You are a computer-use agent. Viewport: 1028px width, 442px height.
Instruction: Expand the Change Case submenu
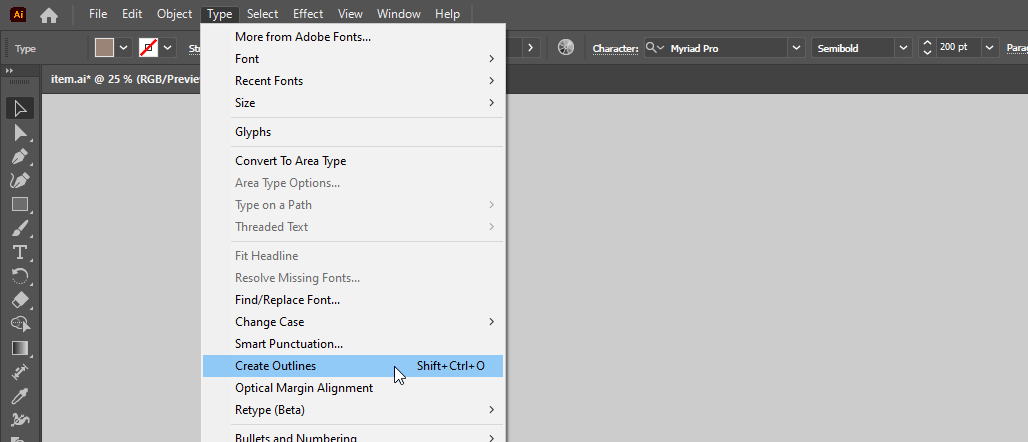[x=353, y=322]
